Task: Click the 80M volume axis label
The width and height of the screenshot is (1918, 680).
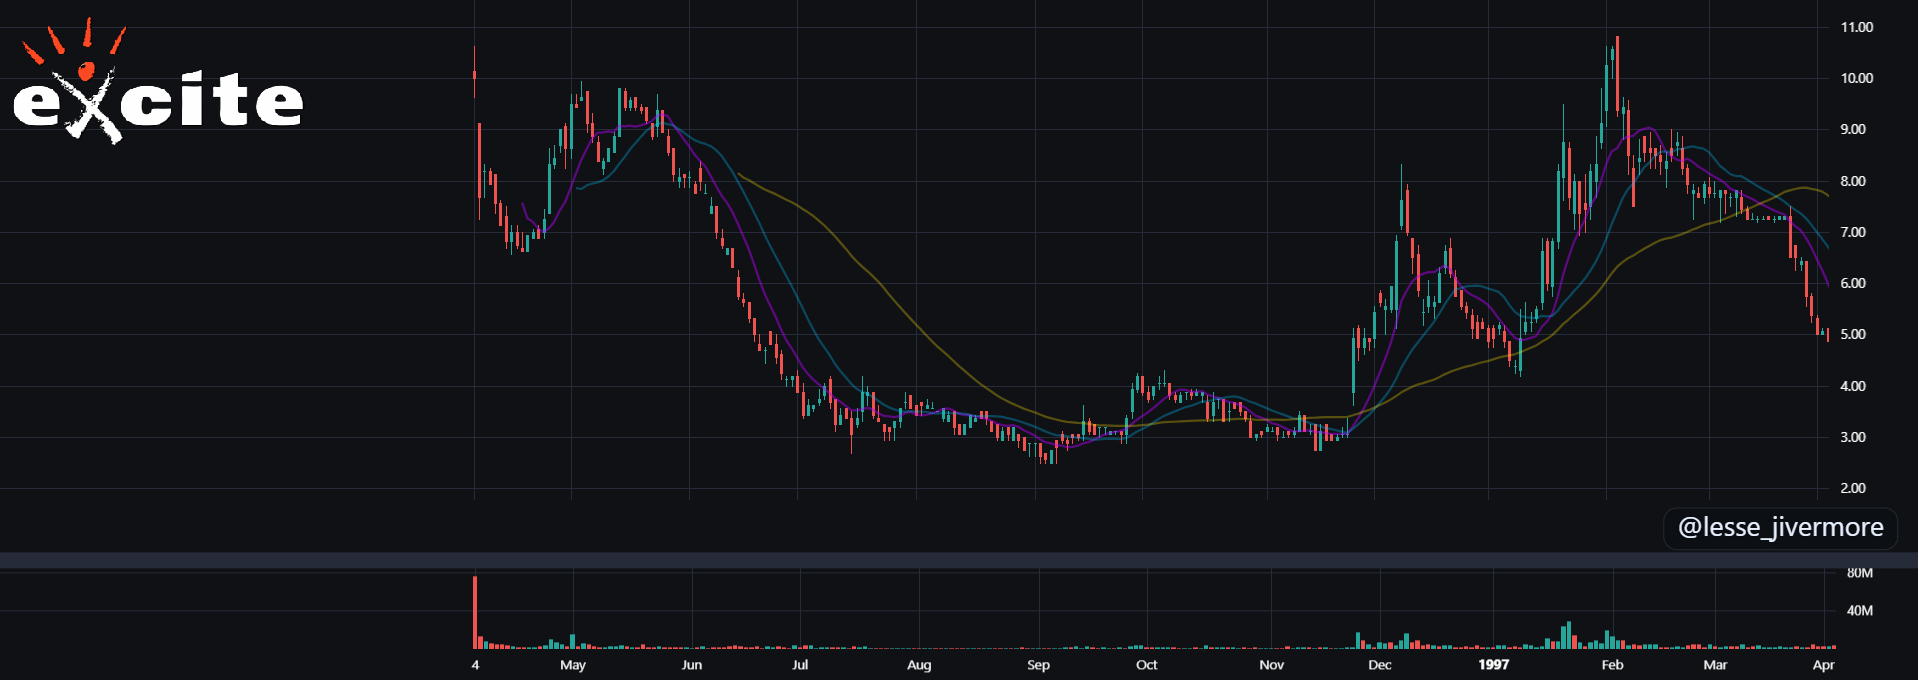Action: click(1860, 573)
